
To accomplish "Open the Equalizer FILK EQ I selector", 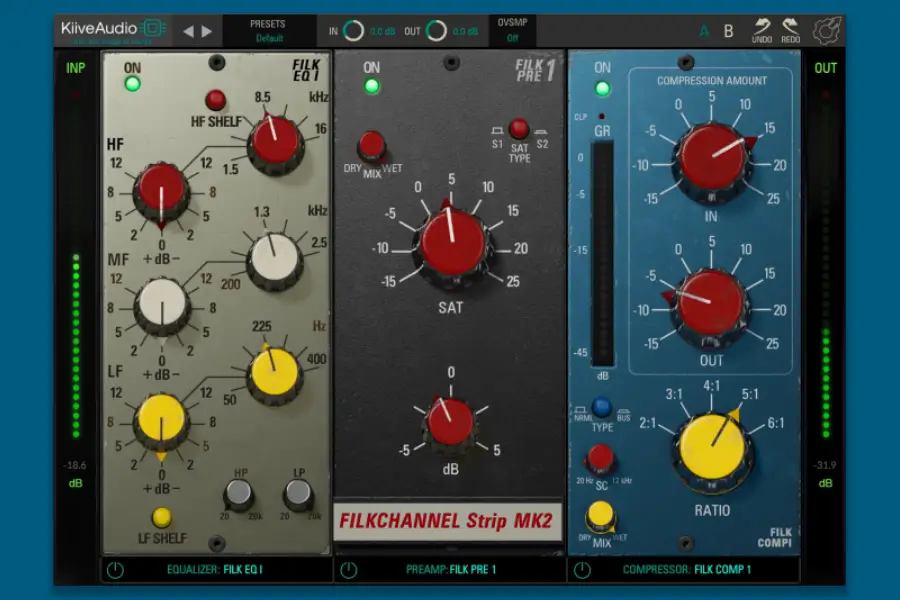I will point(215,570).
